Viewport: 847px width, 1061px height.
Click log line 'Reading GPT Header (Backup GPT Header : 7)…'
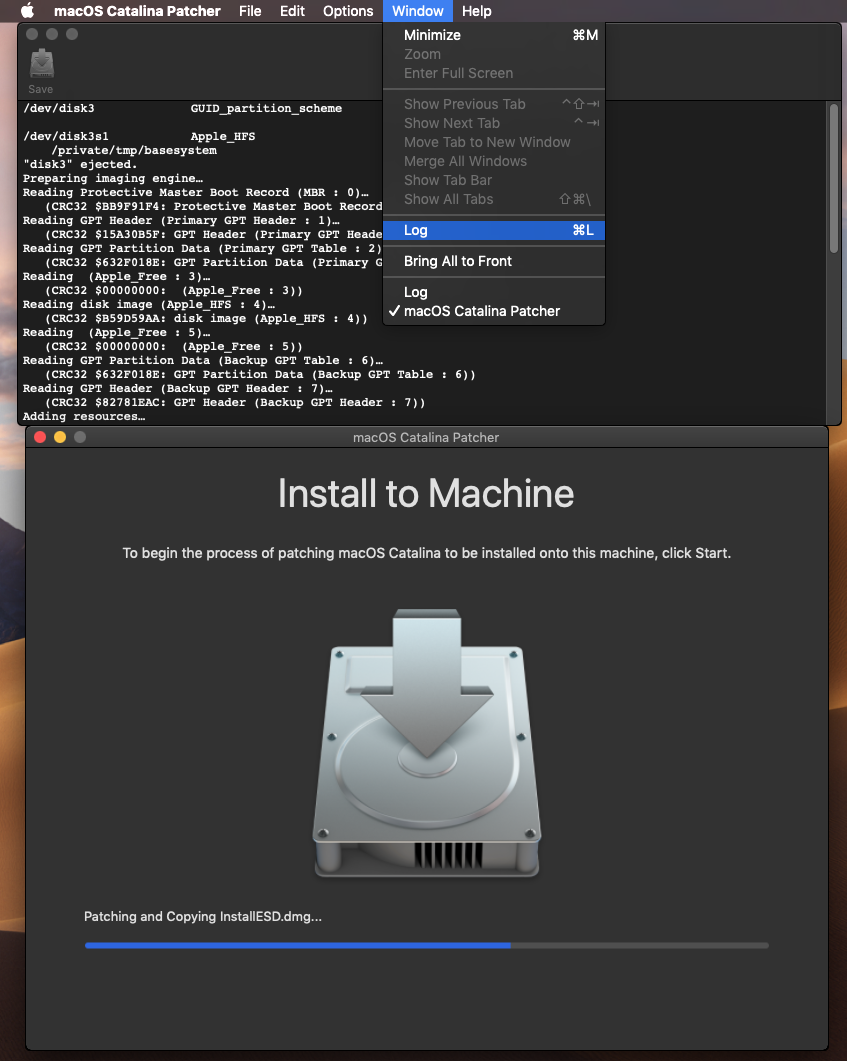click(x=177, y=388)
